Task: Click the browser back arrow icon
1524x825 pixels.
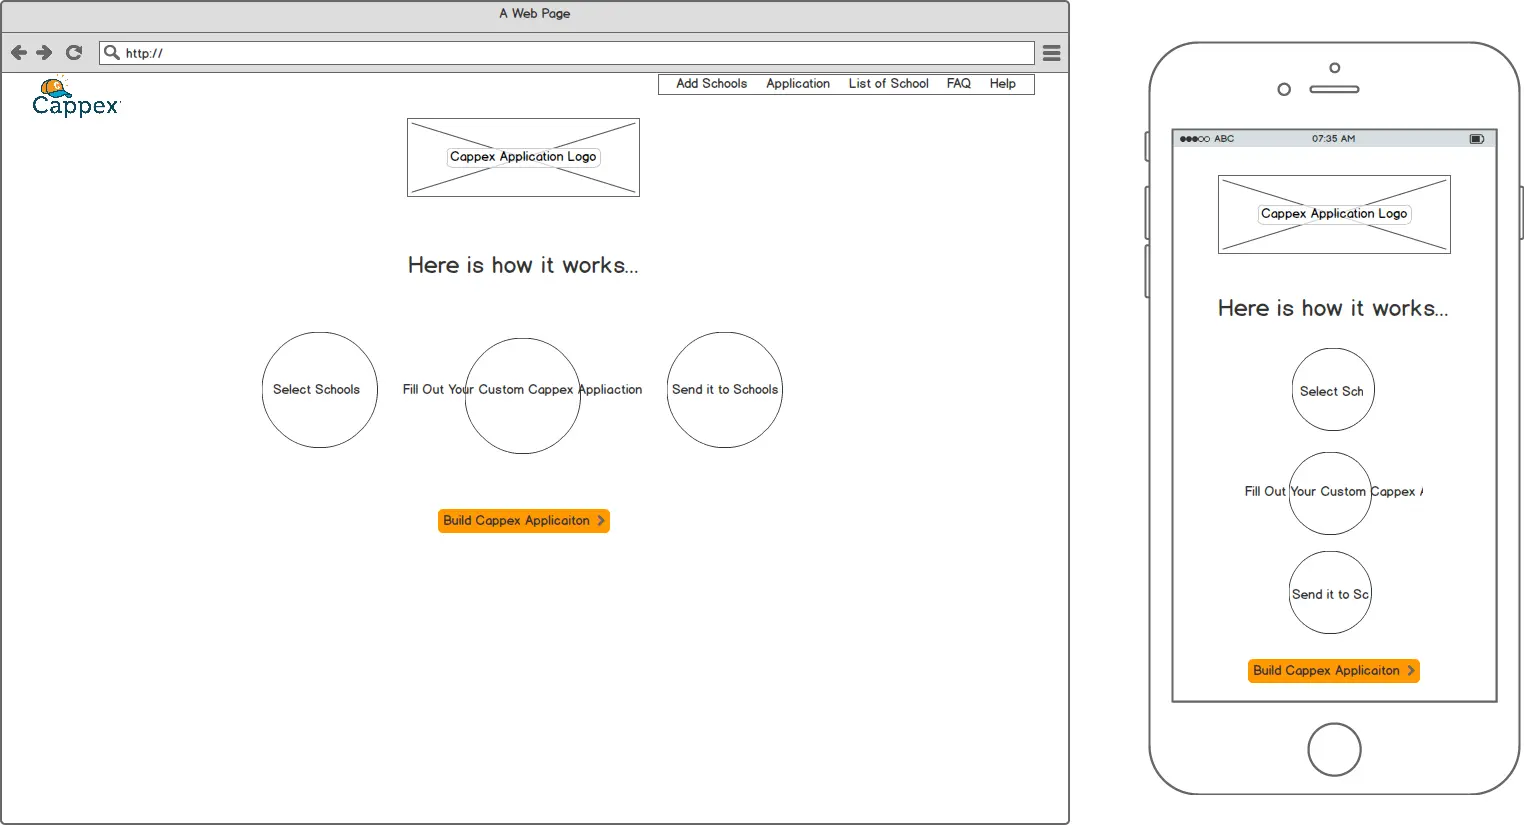Action: click(18, 52)
